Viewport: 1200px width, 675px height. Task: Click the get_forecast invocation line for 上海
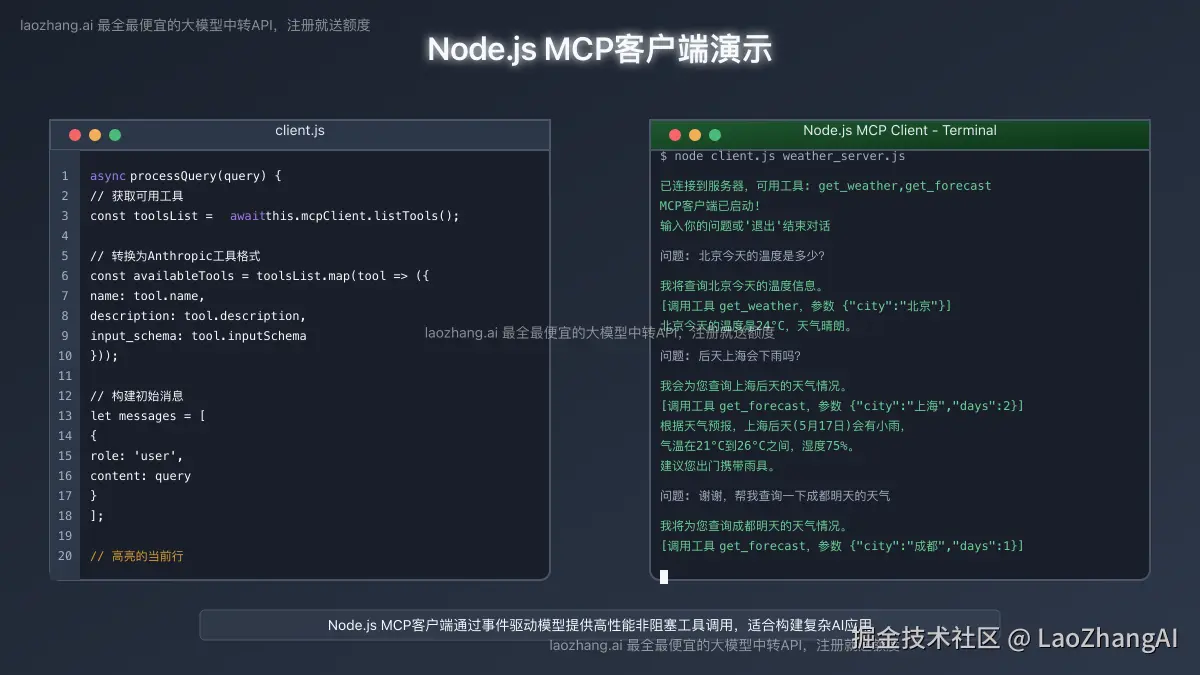840,405
